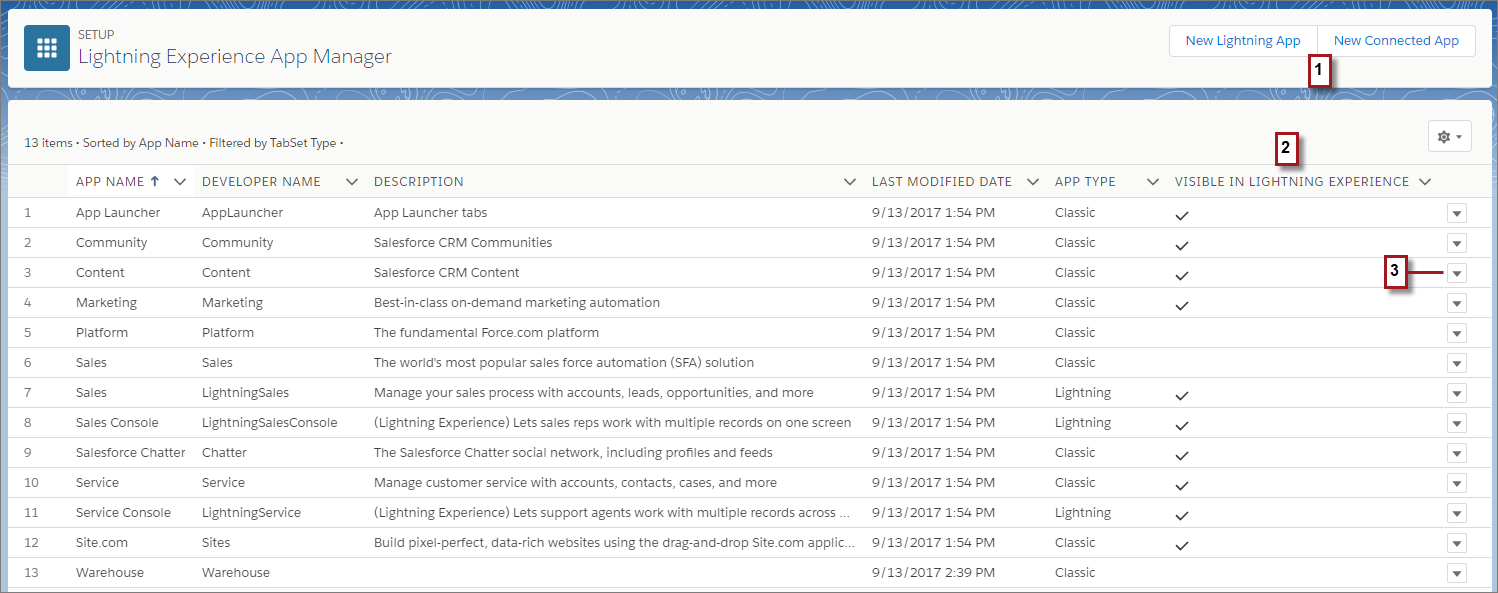
Task: Open the list view controls gear icon
Action: tap(1444, 136)
